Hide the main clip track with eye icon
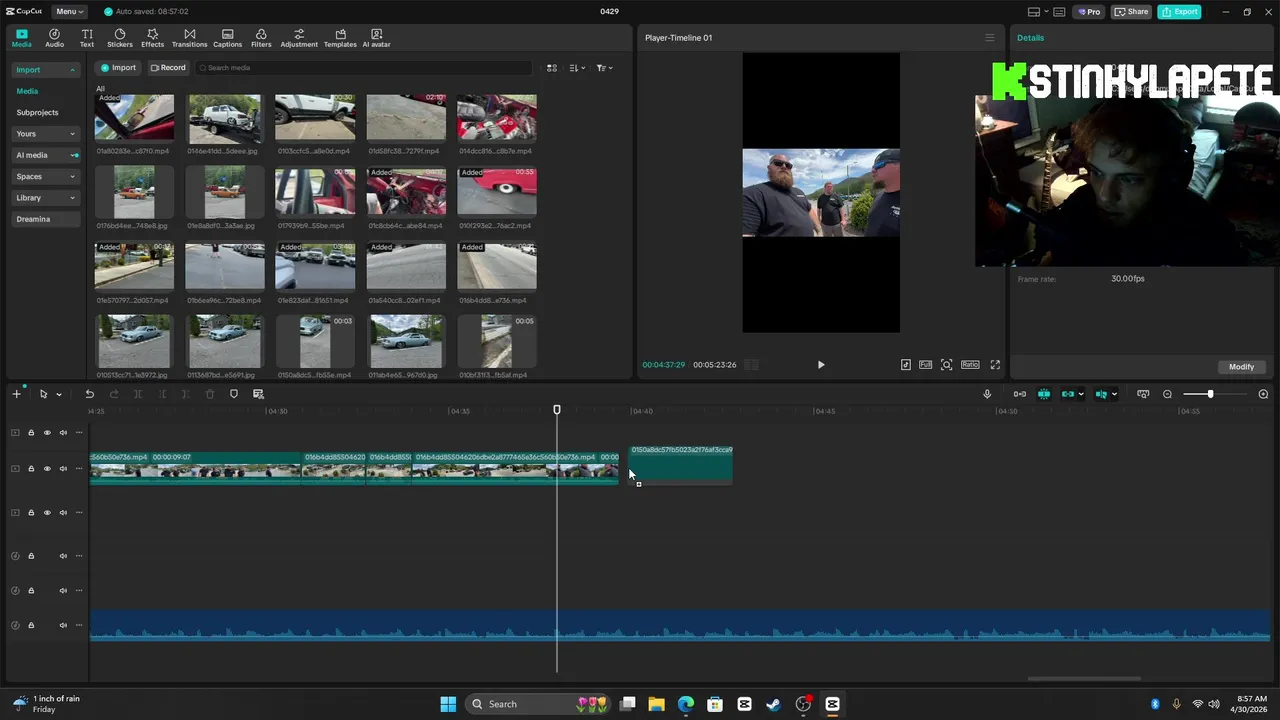The width and height of the screenshot is (1280, 720). pos(47,468)
